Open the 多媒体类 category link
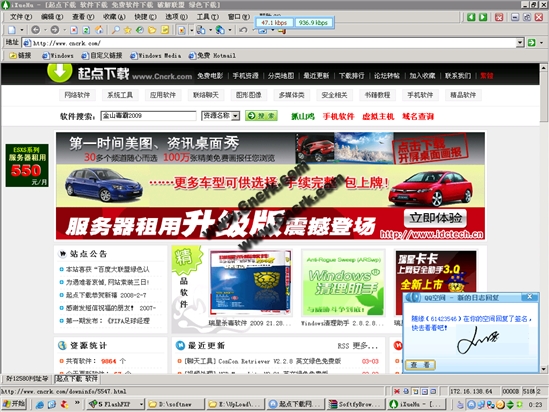The image size is (549, 412). tap(291, 95)
